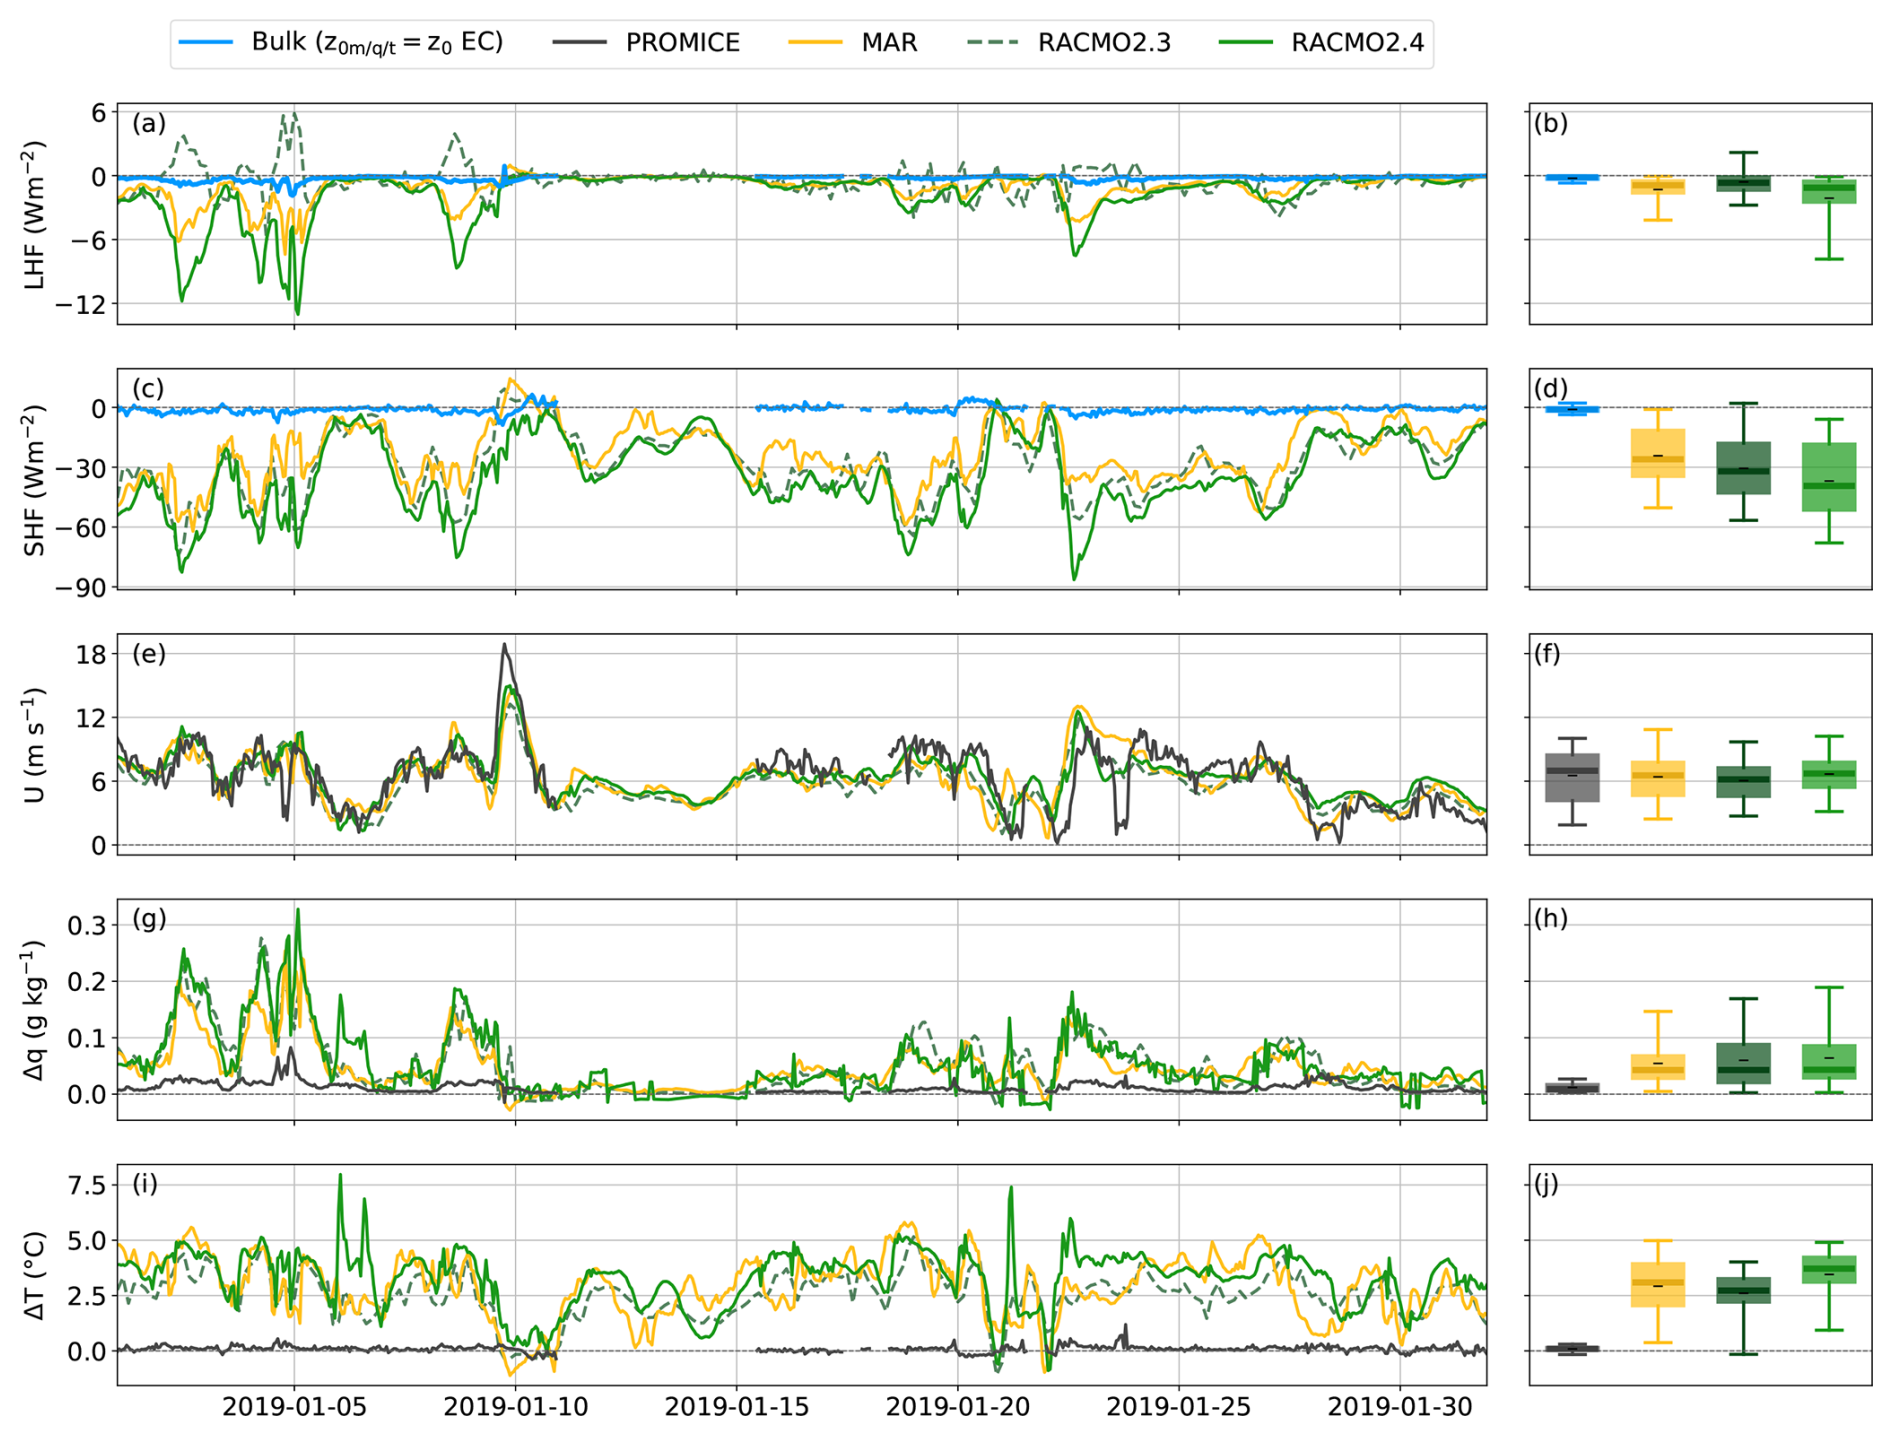Viewport: 1892px width, 1435px height.
Task: Click the light green RACMO2.4 boxplot in panel (j)
Action: click(x=1829, y=1269)
